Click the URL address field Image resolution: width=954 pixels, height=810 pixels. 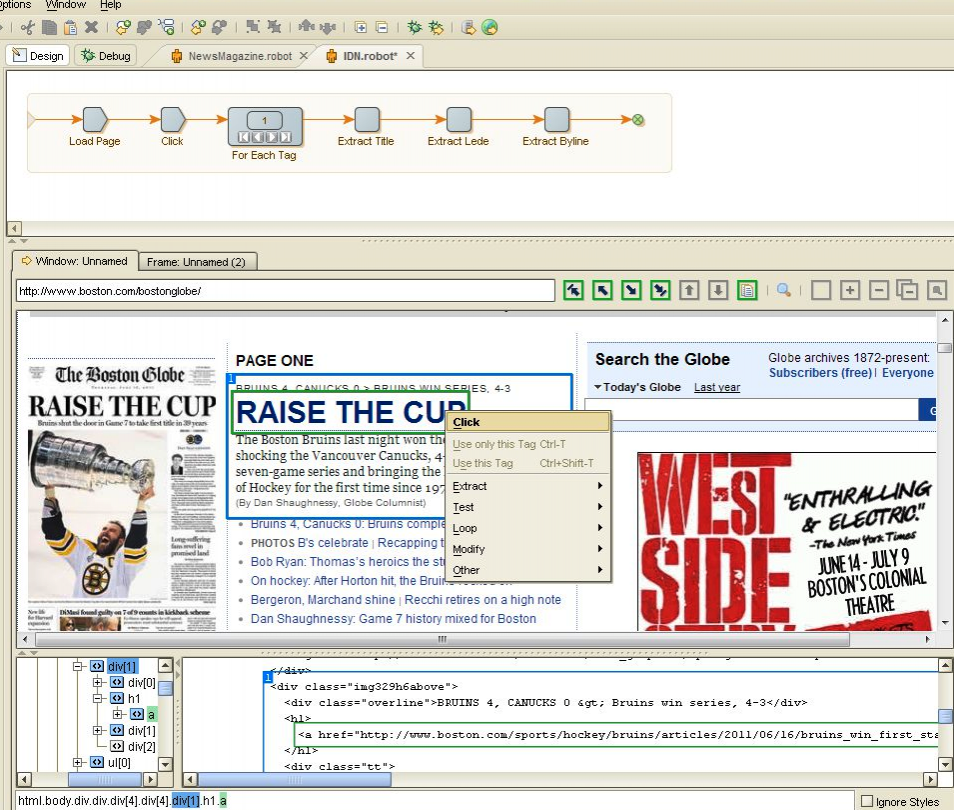285,291
